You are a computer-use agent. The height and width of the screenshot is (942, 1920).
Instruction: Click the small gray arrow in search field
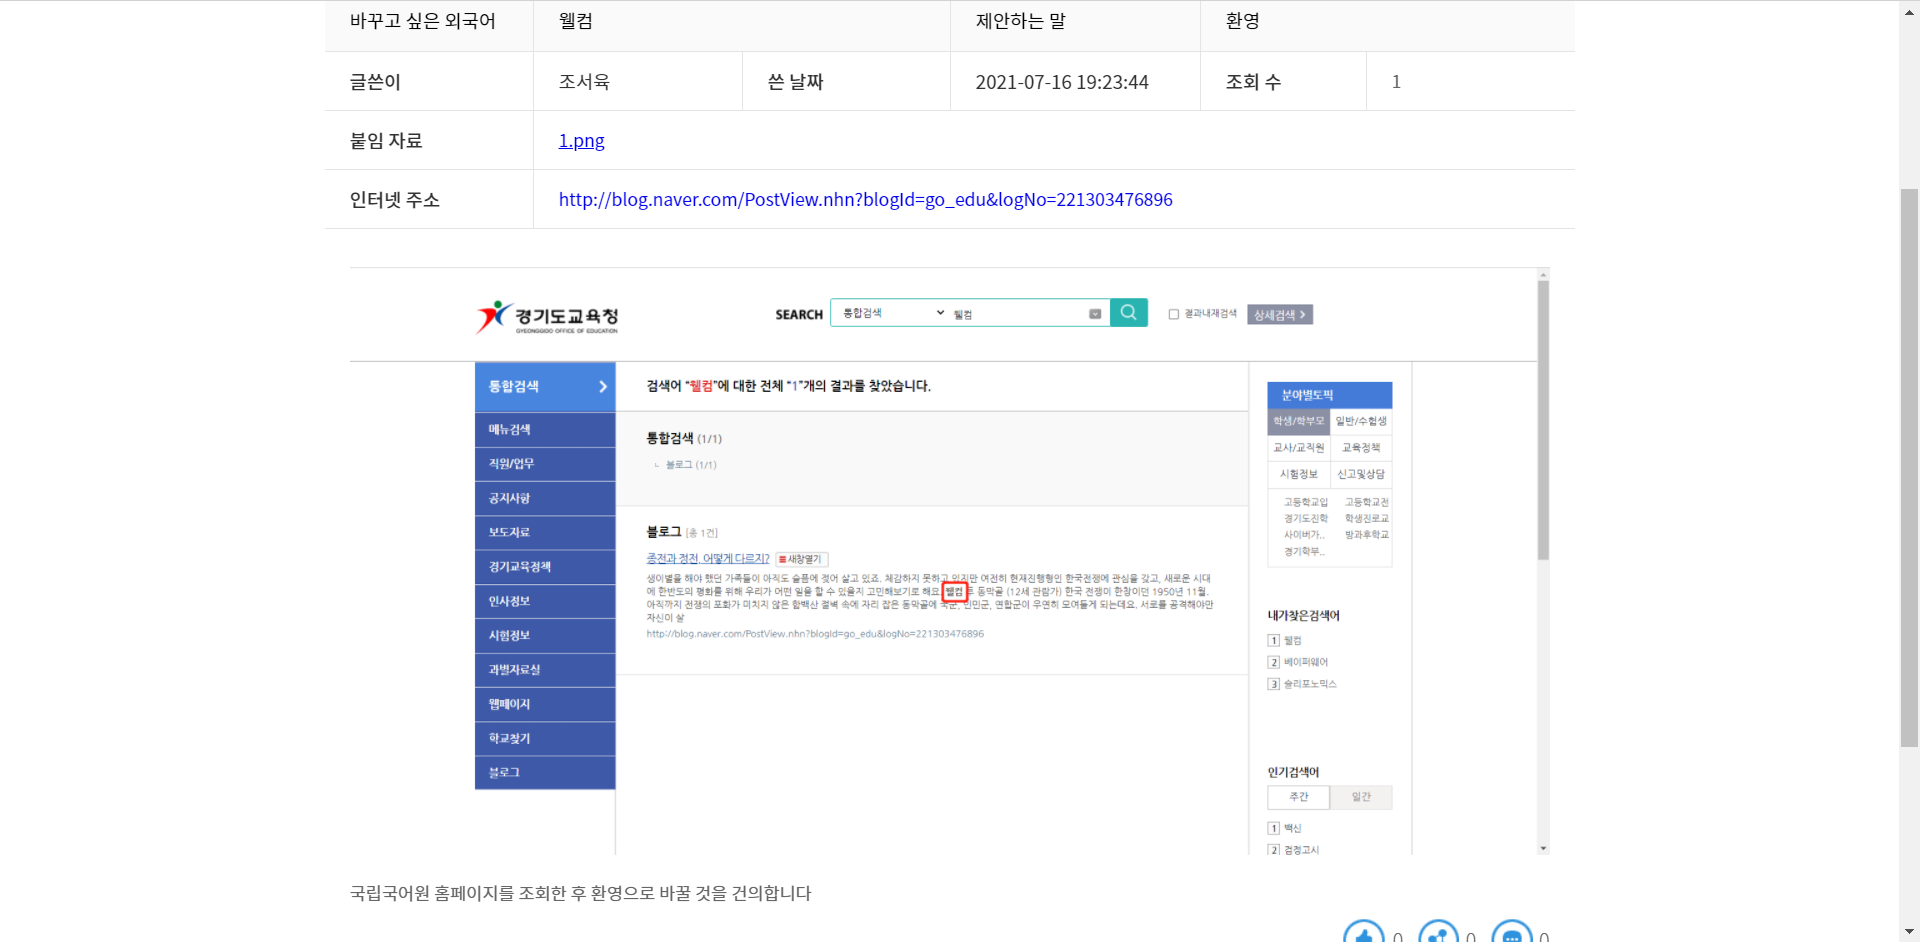click(1095, 314)
